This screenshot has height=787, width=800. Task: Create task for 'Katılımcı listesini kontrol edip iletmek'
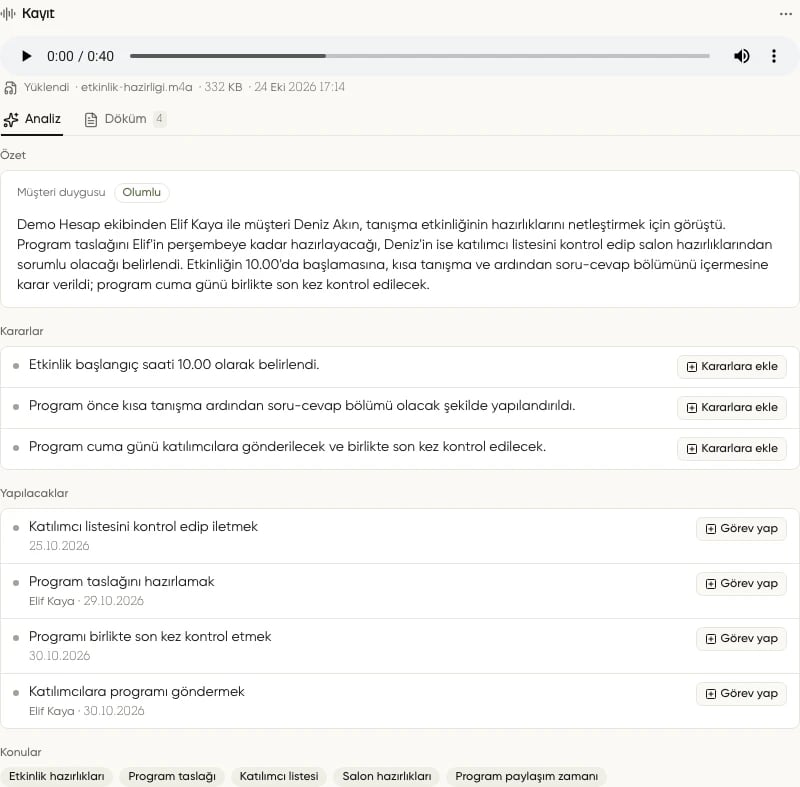tap(741, 528)
